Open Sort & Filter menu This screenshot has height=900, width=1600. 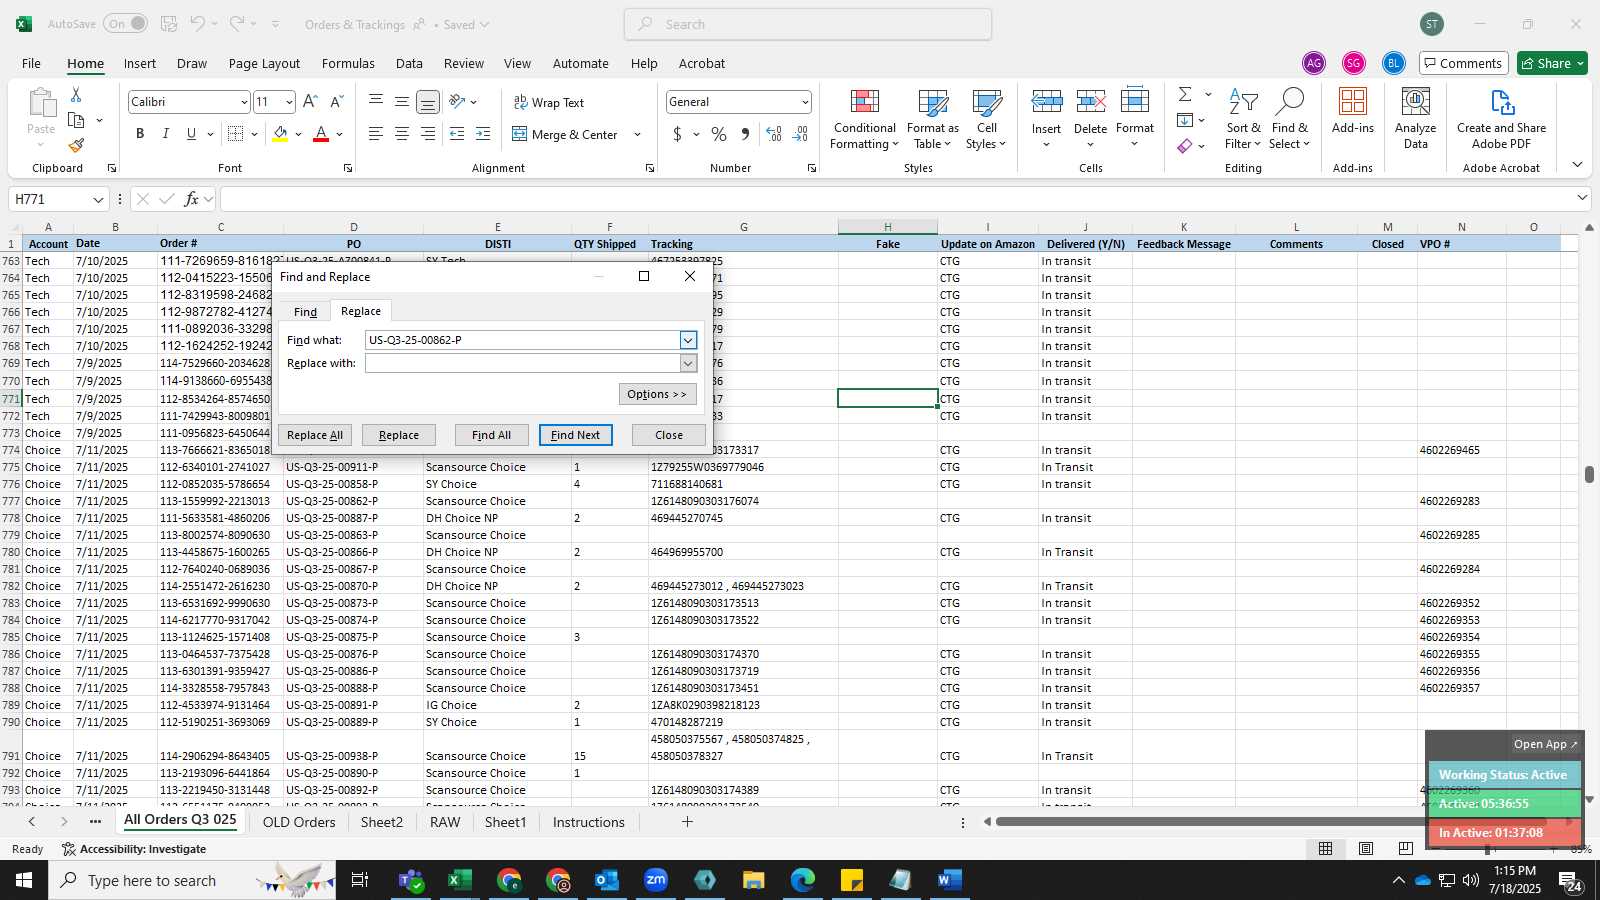click(1243, 120)
